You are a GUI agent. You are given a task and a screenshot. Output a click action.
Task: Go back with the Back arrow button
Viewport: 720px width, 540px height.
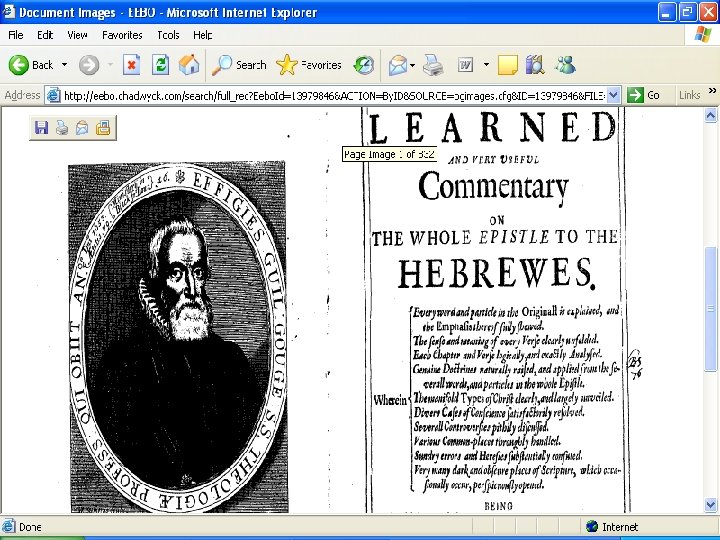point(30,65)
